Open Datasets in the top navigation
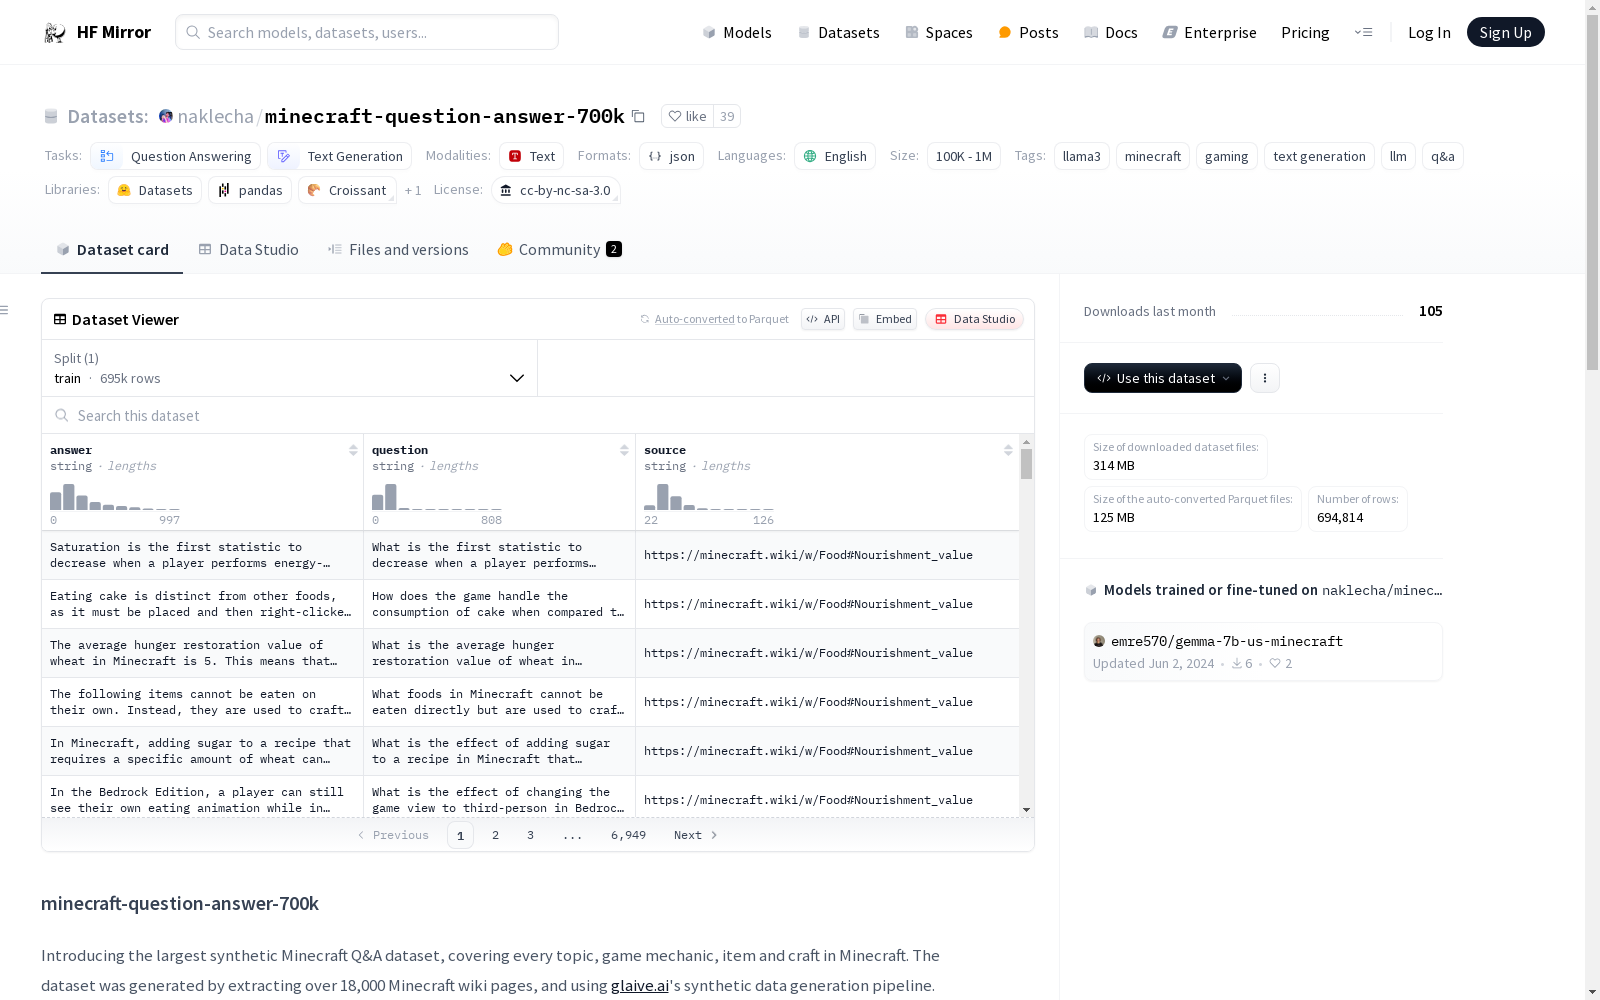This screenshot has width=1600, height=1000. (x=838, y=32)
